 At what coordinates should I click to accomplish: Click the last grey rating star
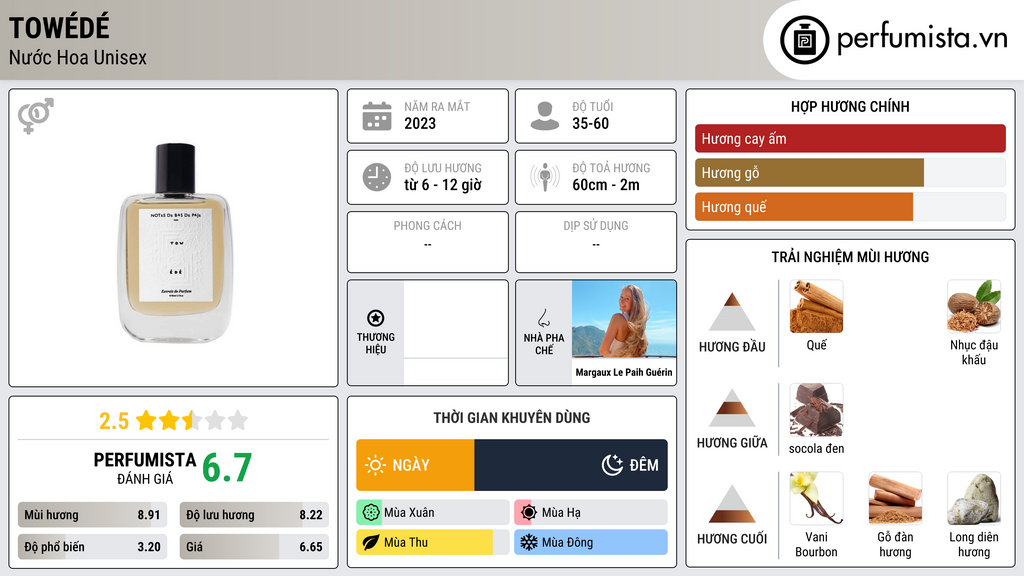[x=238, y=420]
